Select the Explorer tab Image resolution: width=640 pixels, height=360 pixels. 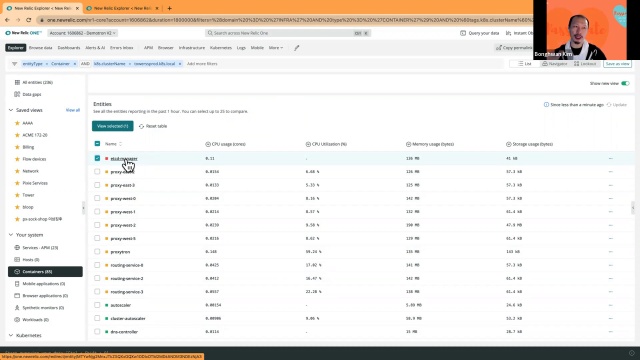point(16,48)
